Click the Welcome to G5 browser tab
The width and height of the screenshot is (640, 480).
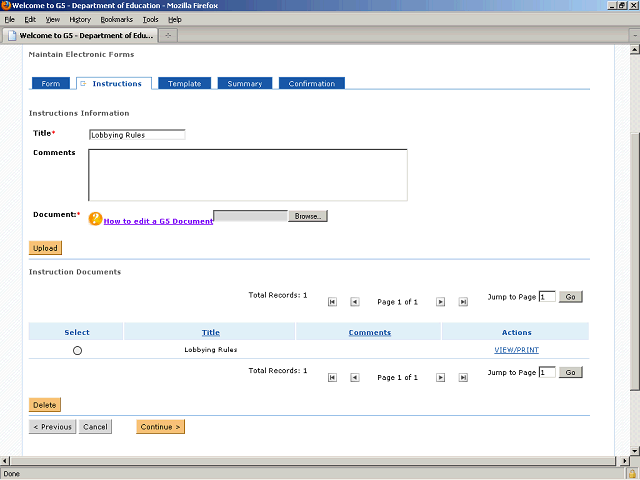[80, 36]
